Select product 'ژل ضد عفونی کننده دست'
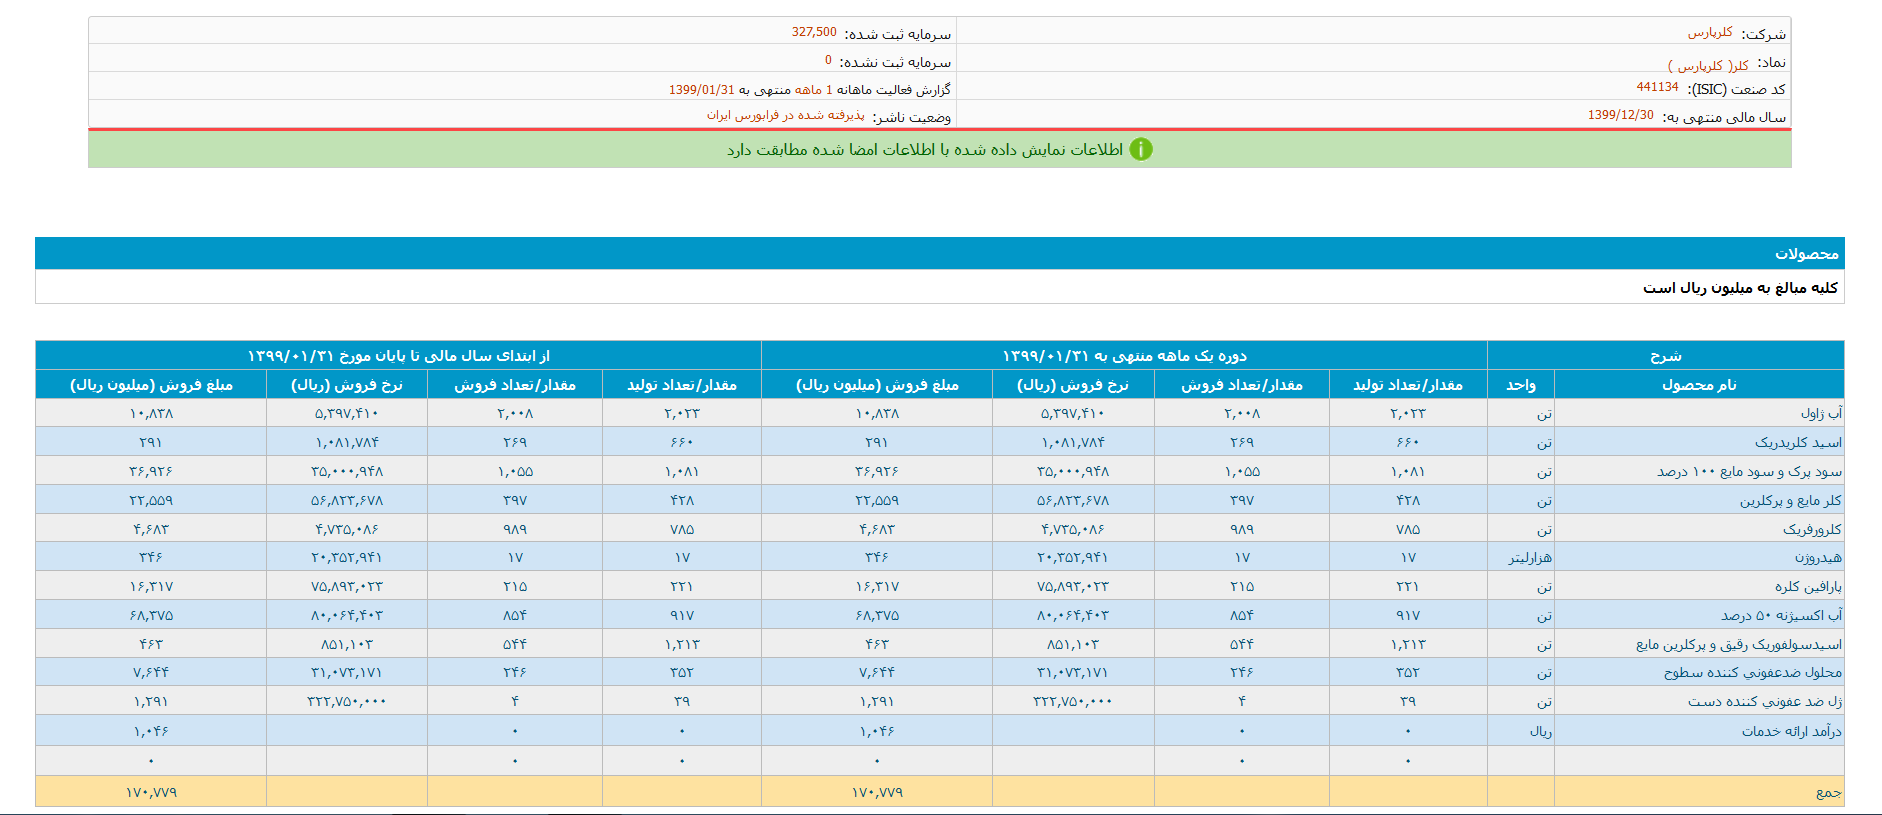This screenshot has height=815, width=1882. [1765, 701]
